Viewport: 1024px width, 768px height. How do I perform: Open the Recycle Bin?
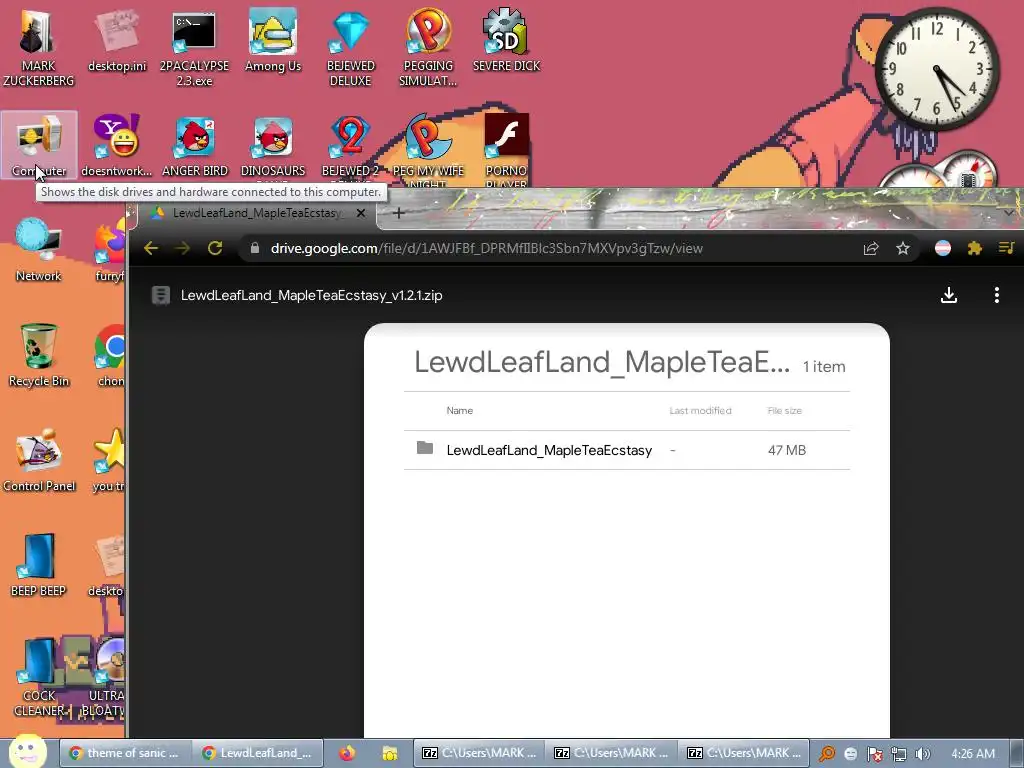pos(39,356)
